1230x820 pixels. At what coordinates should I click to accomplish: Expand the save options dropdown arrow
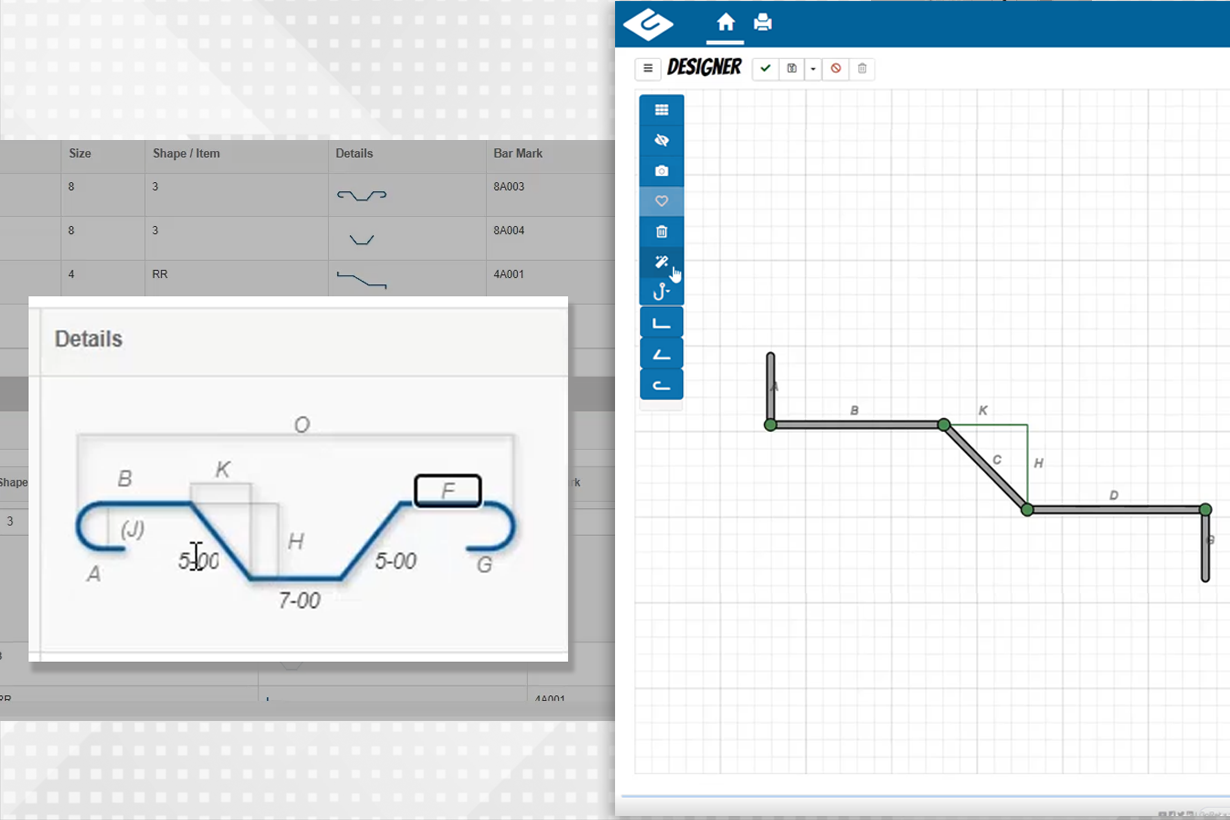tap(813, 69)
